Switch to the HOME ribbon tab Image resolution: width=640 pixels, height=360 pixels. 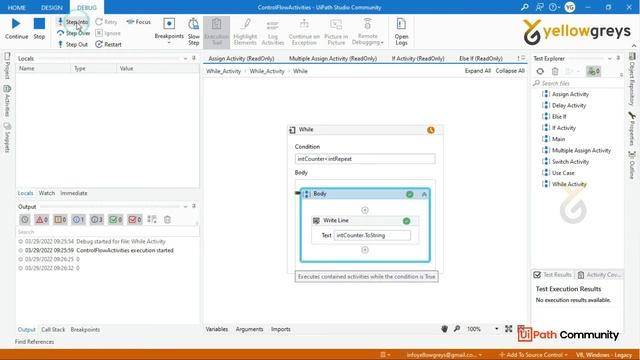[x=17, y=7]
